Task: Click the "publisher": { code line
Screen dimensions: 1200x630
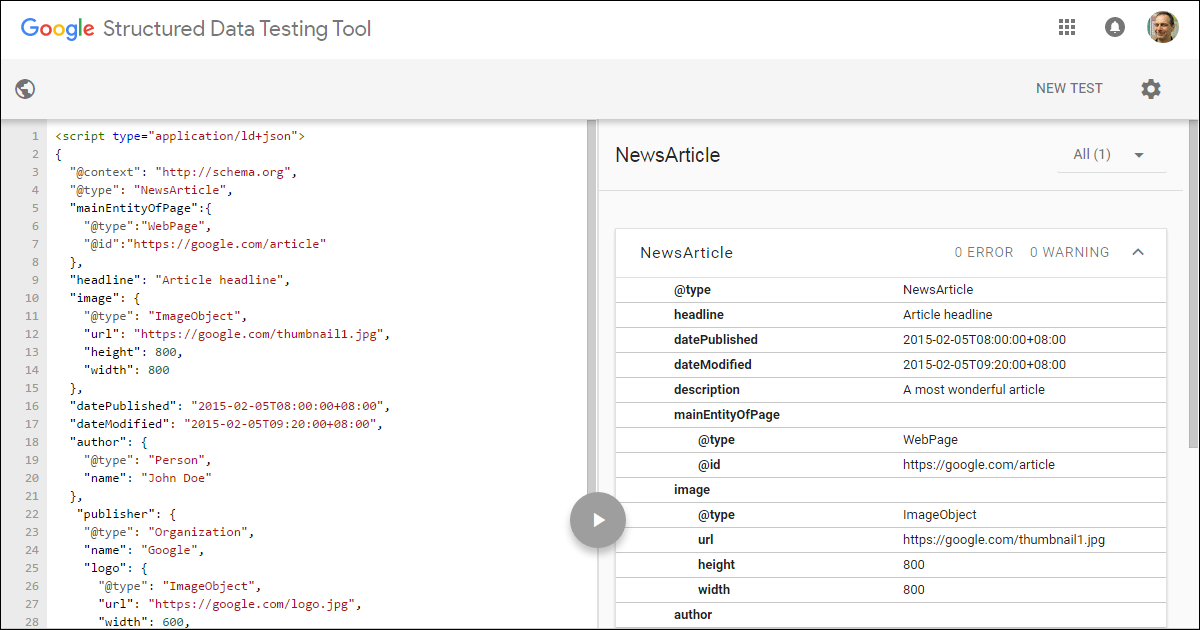Action: tap(127, 514)
